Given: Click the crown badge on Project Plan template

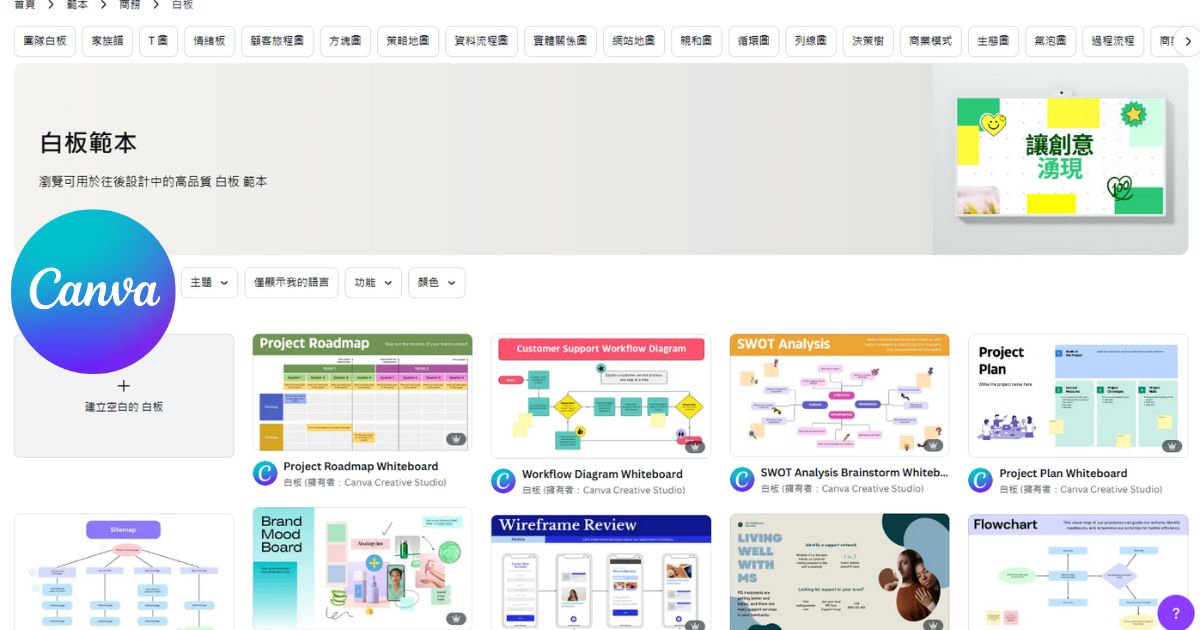Looking at the screenshot, I should tap(1172, 446).
